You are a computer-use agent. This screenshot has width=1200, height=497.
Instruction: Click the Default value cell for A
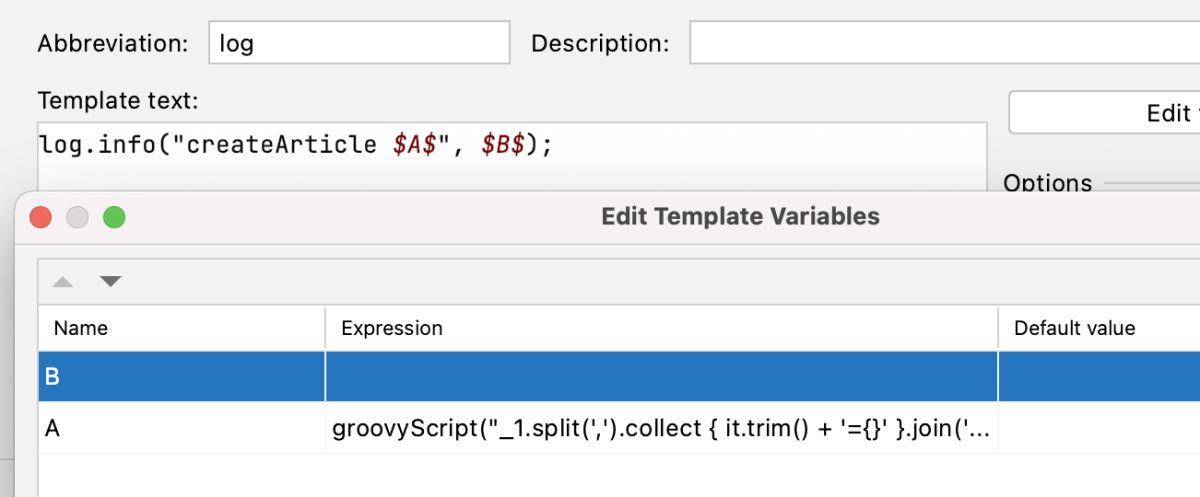coord(1100,429)
